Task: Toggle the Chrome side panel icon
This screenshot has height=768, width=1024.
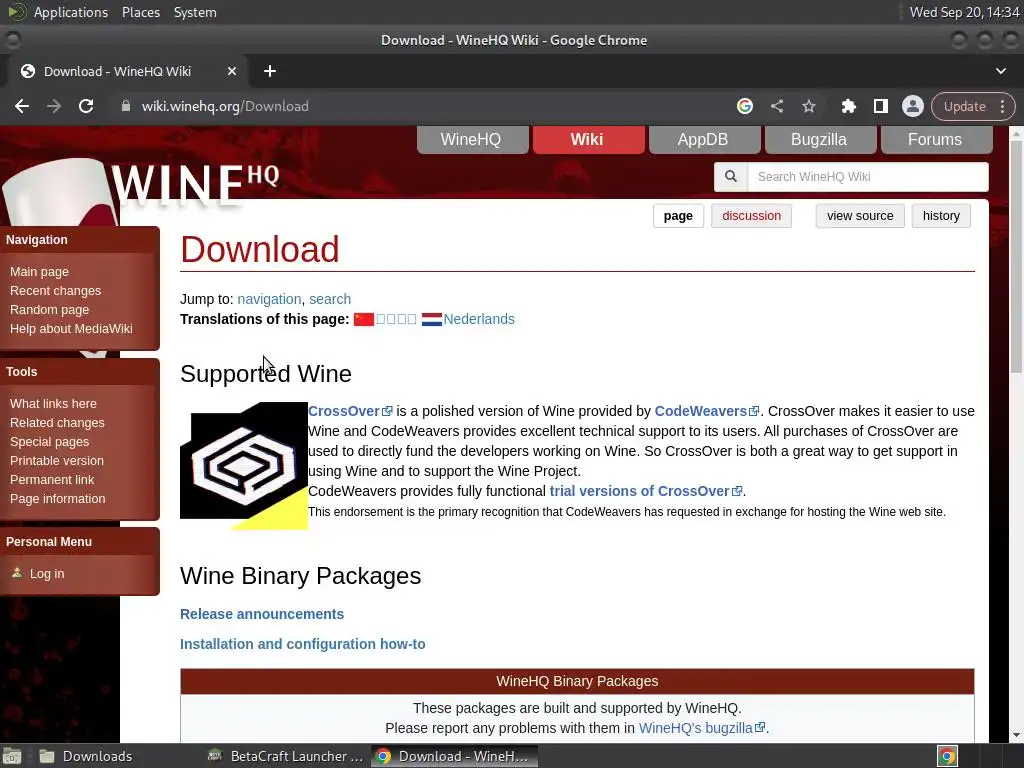Action: [880, 106]
